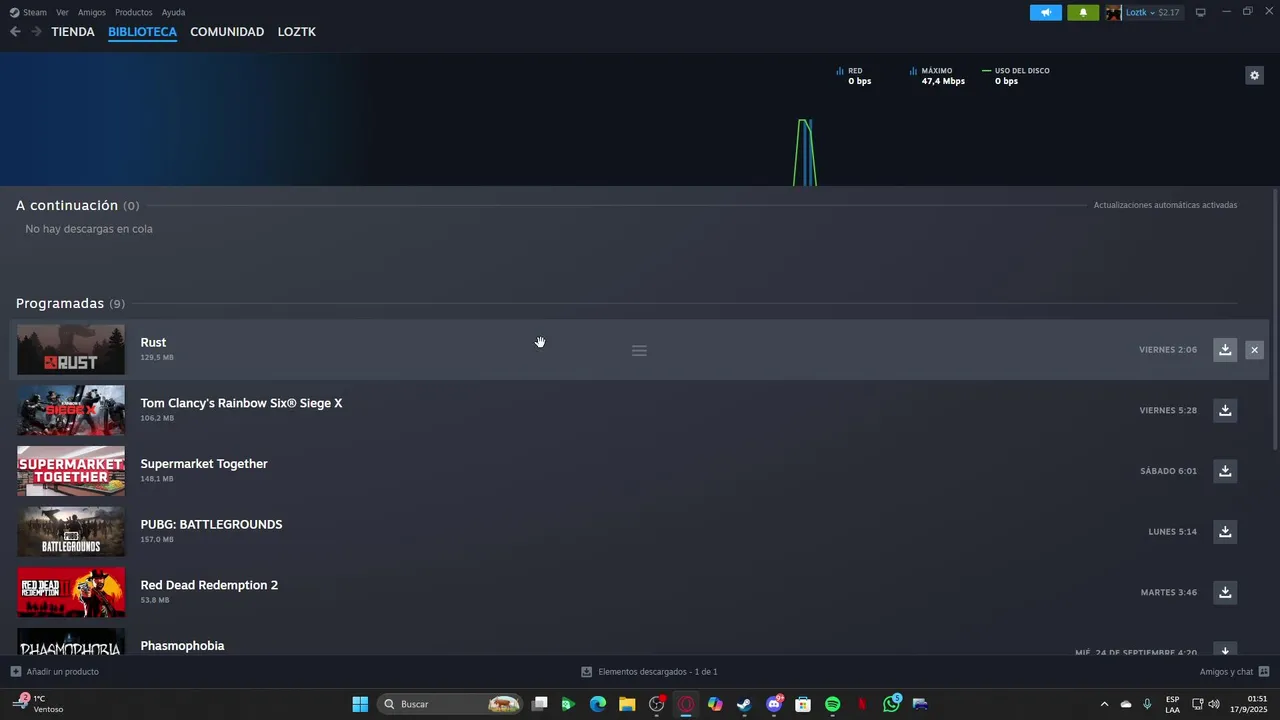
Task: Grab the reorder handle on the Rust row
Action: pyautogui.click(x=639, y=351)
